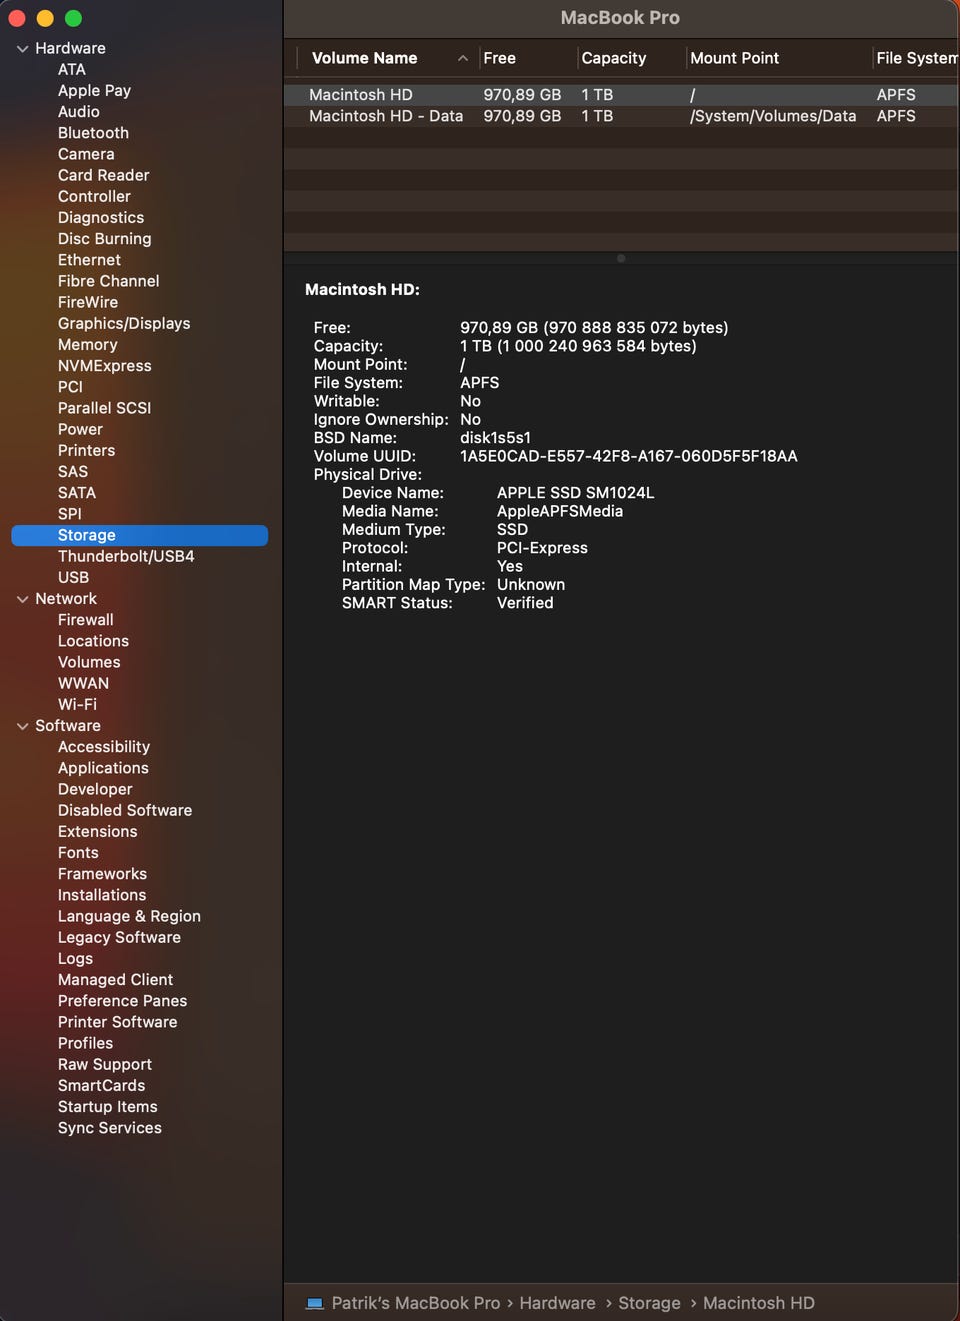Open Firewall under Network
Screen dimensions: 960x1321
86,620
